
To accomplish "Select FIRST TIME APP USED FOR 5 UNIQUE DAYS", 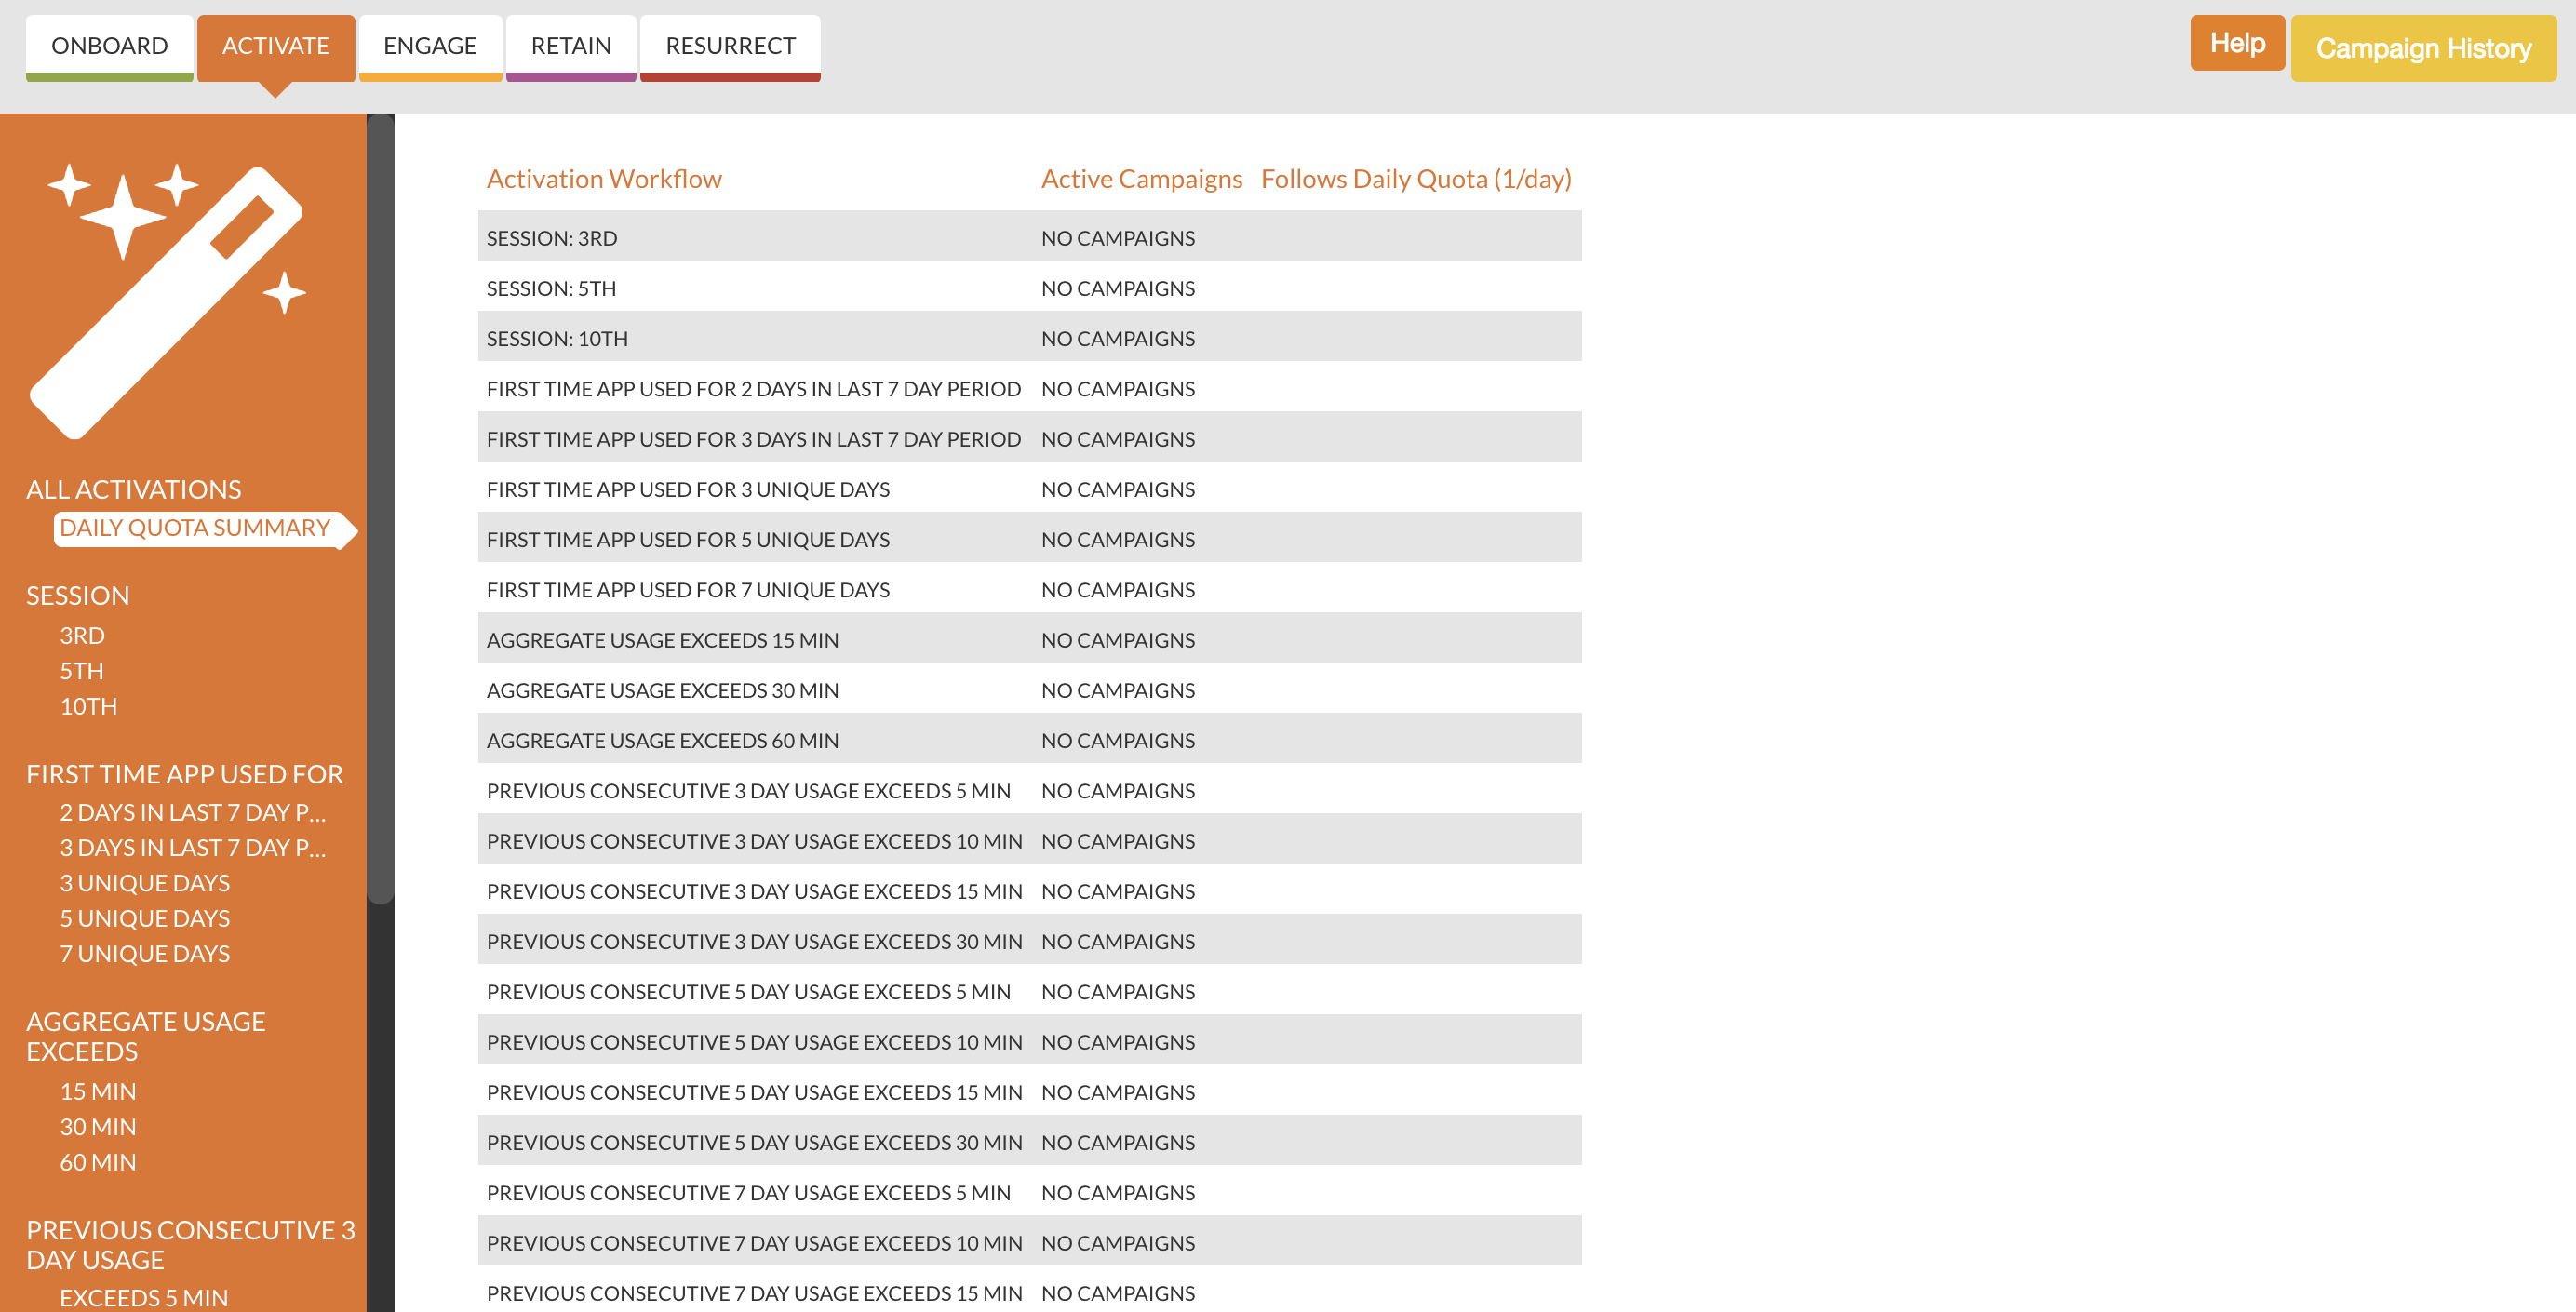I will click(1029, 539).
